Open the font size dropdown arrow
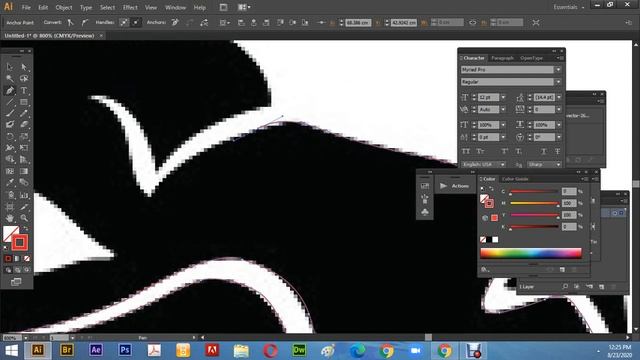The image size is (640, 360). [503, 97]
